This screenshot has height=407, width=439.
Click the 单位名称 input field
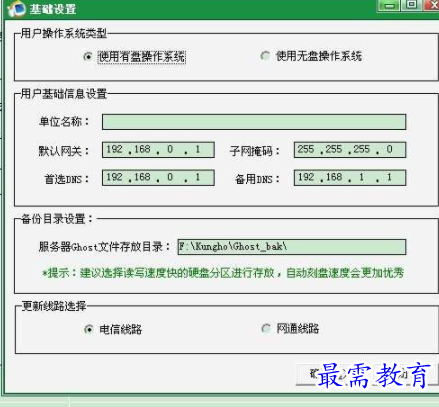[254, 122]
